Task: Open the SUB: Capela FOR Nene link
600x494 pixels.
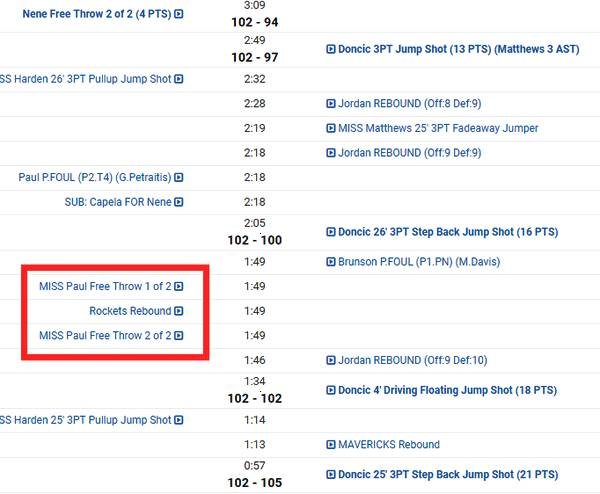Action: pos(118,202)
